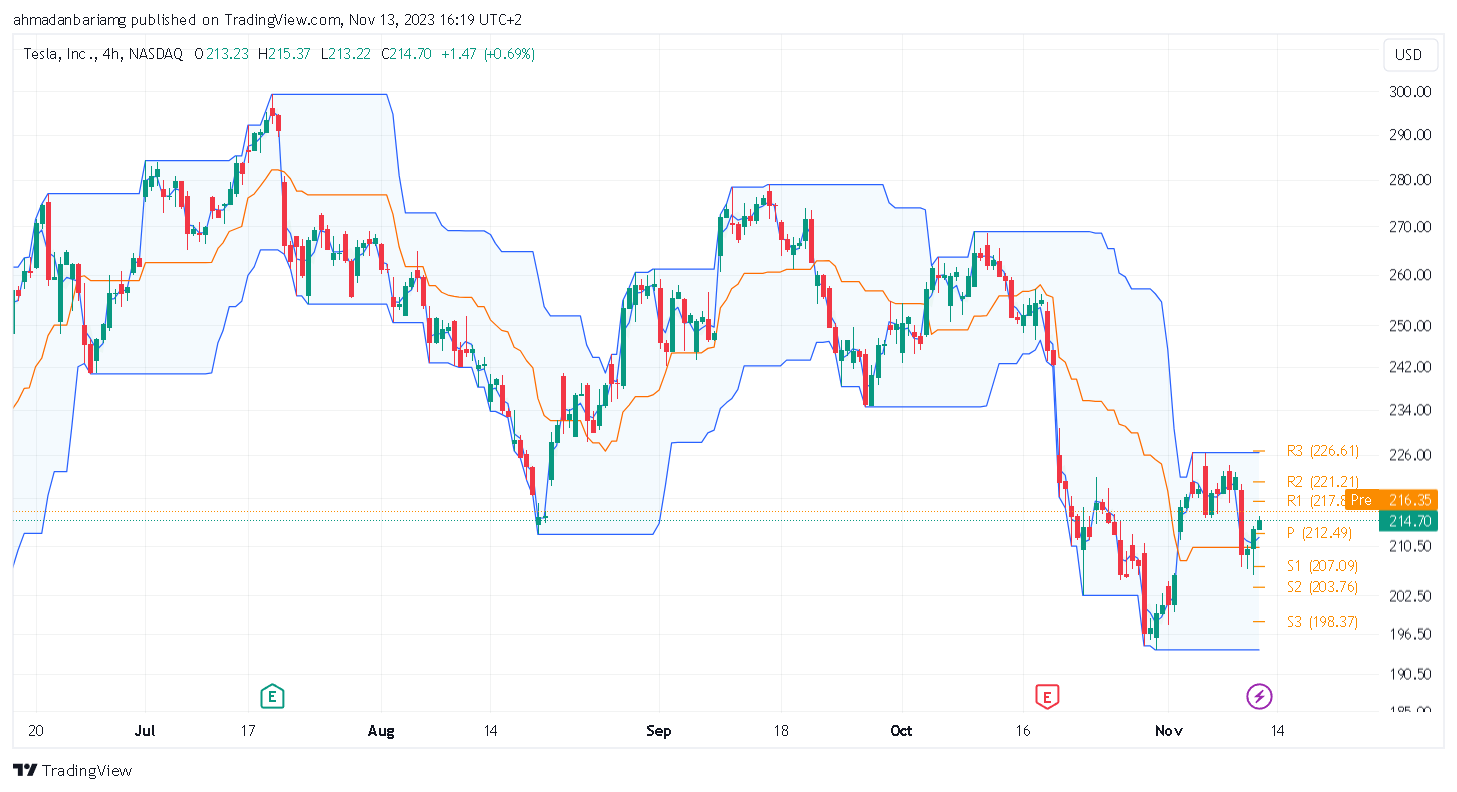Image resolution: width=1457 pixels, height=792 pixels.
Task: Click the 280.00 price axis label
Action: 1410,180
